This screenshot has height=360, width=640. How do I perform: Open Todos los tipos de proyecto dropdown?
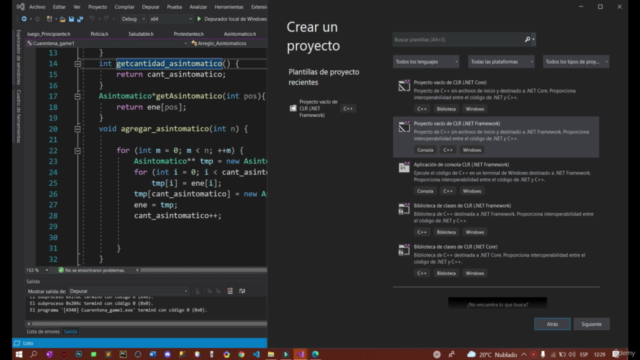[x=576, y=62]
